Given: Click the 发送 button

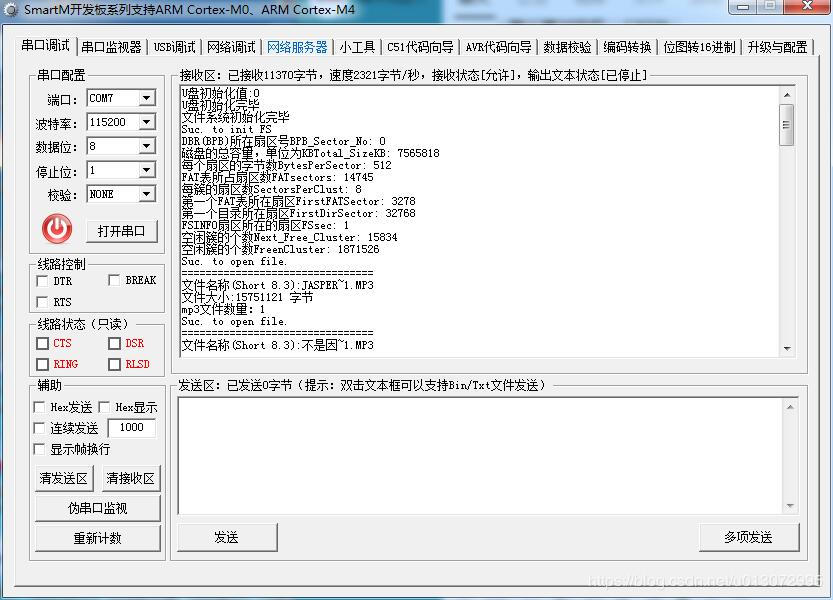Looking at the screenshot, I should click(227, 537).
